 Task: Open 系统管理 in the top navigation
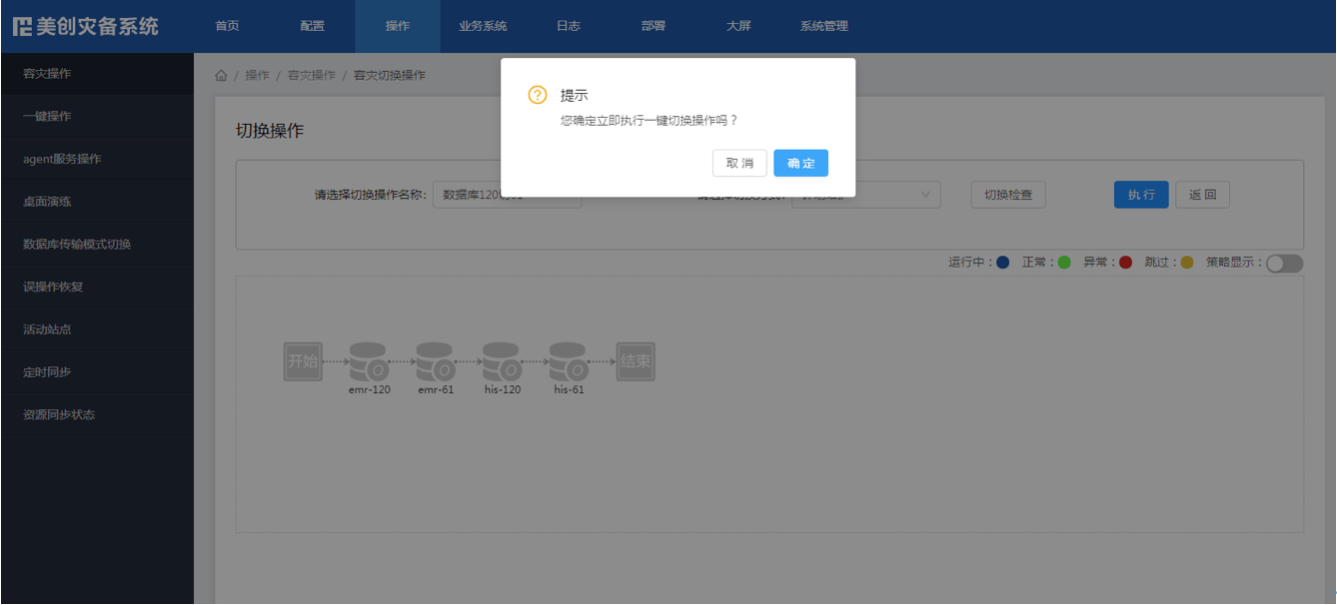[x=824, y=26]
